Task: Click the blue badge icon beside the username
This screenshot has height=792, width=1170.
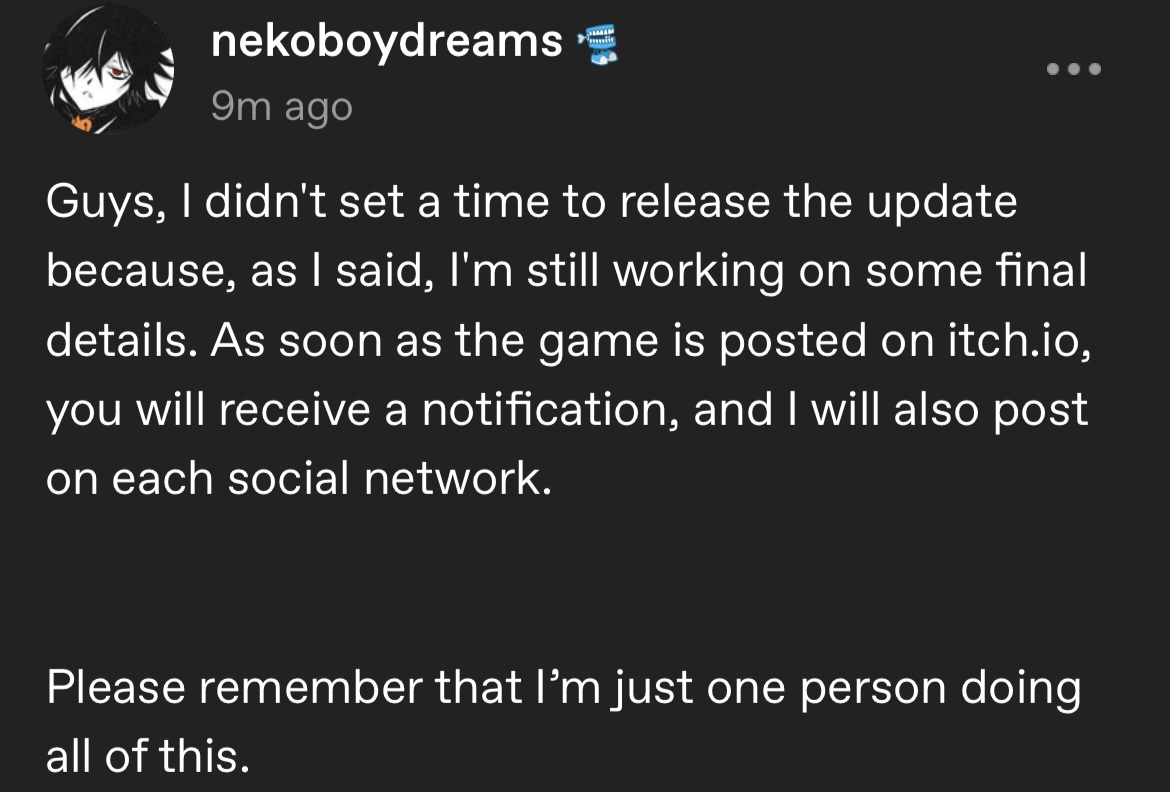Action: (599, 46)
